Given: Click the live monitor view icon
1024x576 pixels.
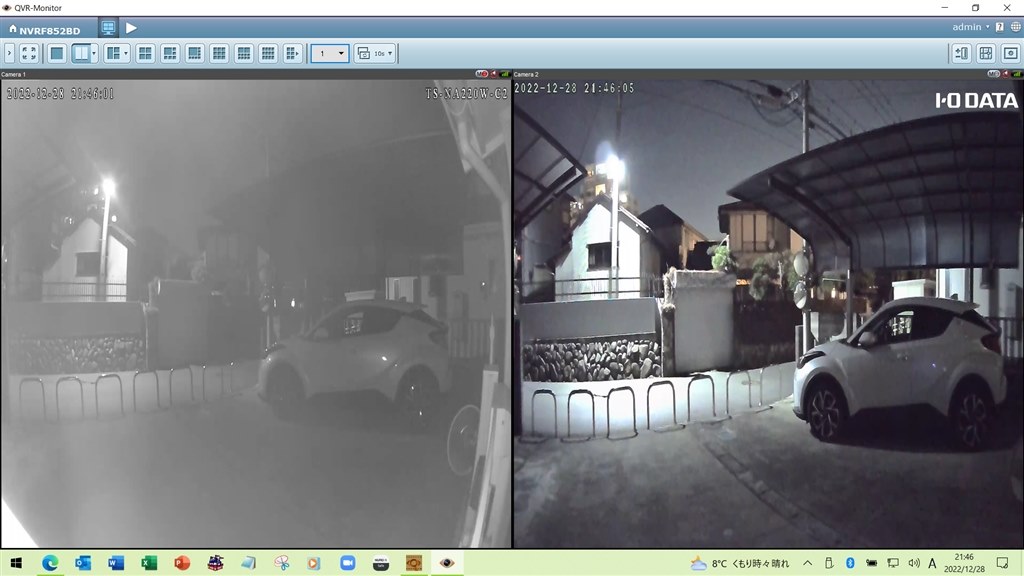Looking at the screenshot, I should [x=108, y=28].
